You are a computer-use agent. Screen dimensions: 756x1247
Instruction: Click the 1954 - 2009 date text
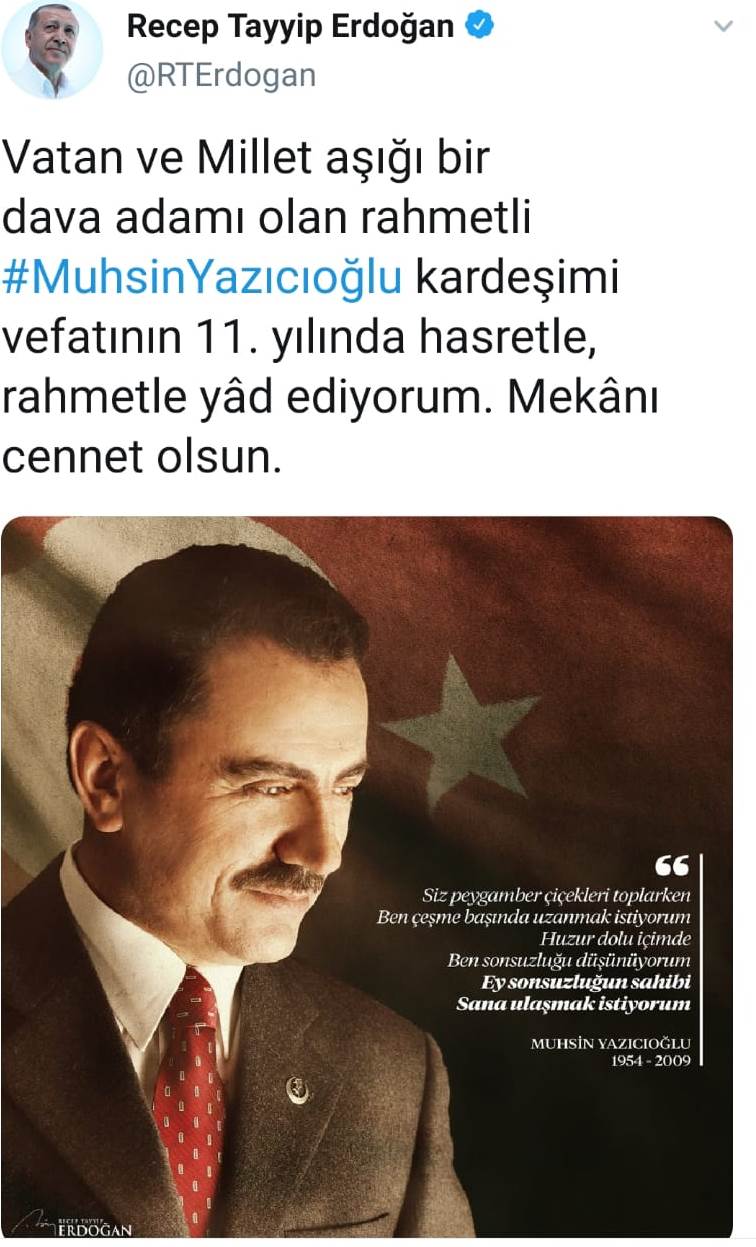tap(651, 1061)
